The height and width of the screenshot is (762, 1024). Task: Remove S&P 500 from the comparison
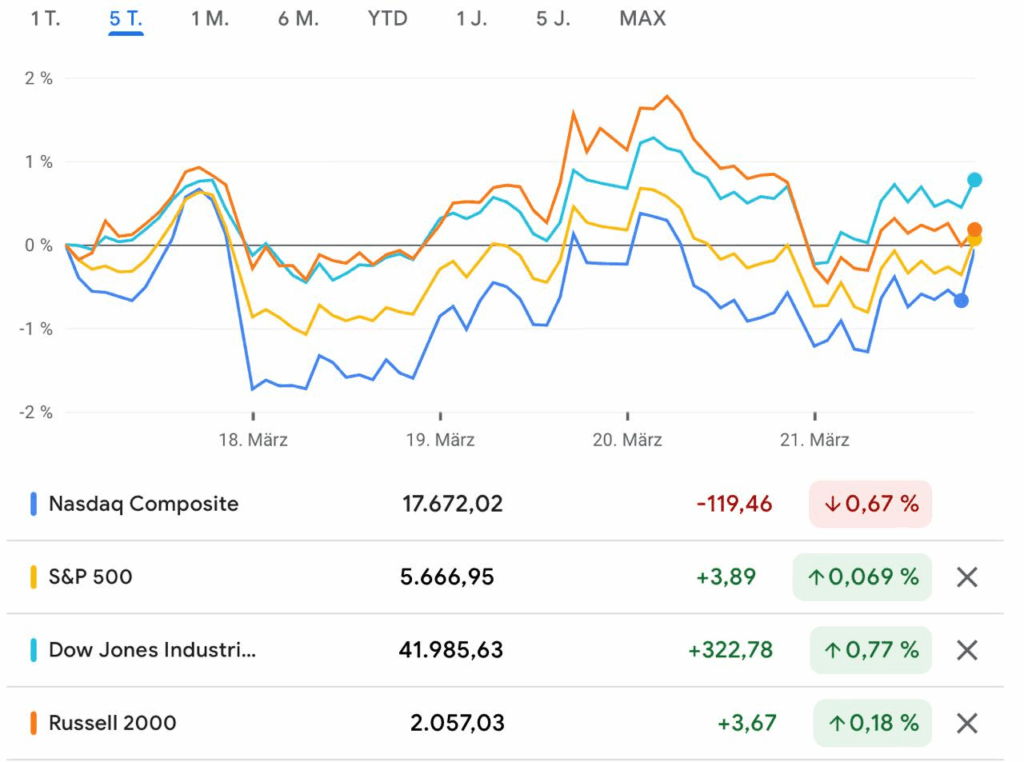click(x=966, y=577)
